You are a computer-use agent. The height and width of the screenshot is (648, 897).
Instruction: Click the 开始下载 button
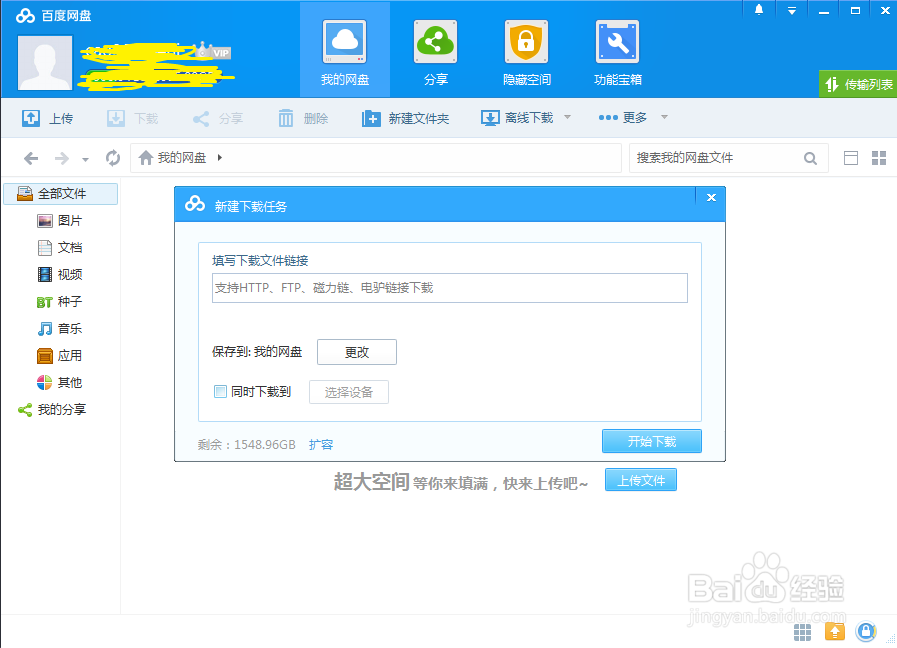(x=652, y=441)
